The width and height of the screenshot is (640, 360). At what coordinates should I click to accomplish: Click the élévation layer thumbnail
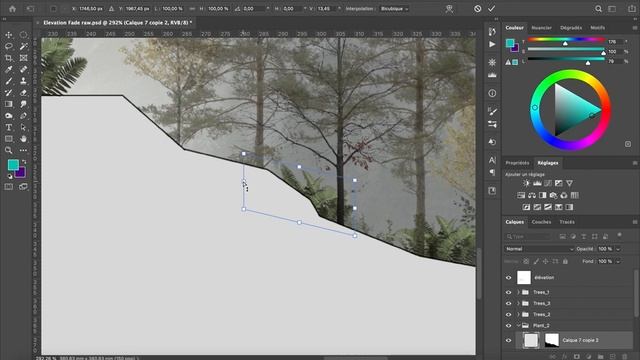click(x=524, y=278)
